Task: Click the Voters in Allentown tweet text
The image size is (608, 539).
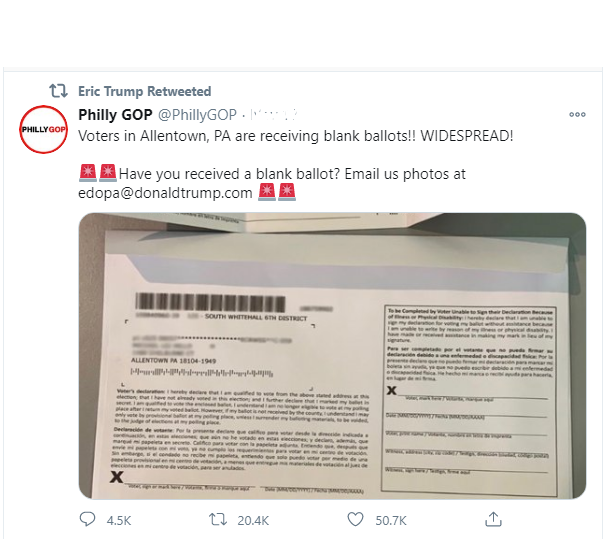Action: click(x=295, y=136)
